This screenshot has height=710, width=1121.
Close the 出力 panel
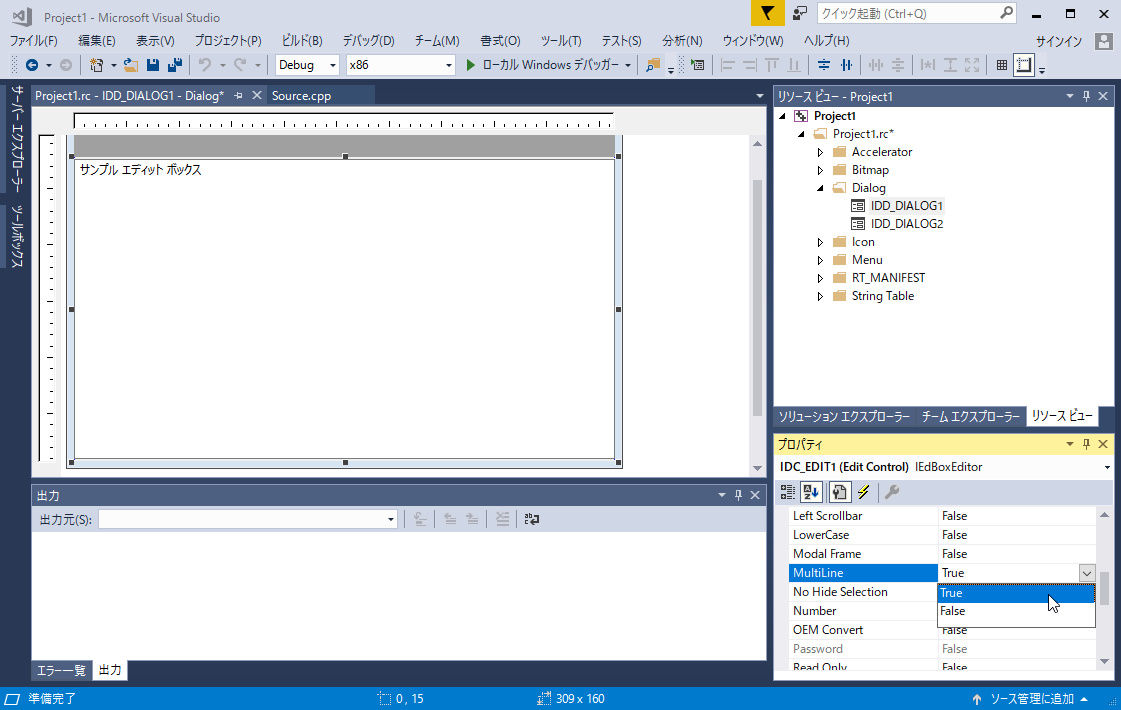click(x=755, y=495)
